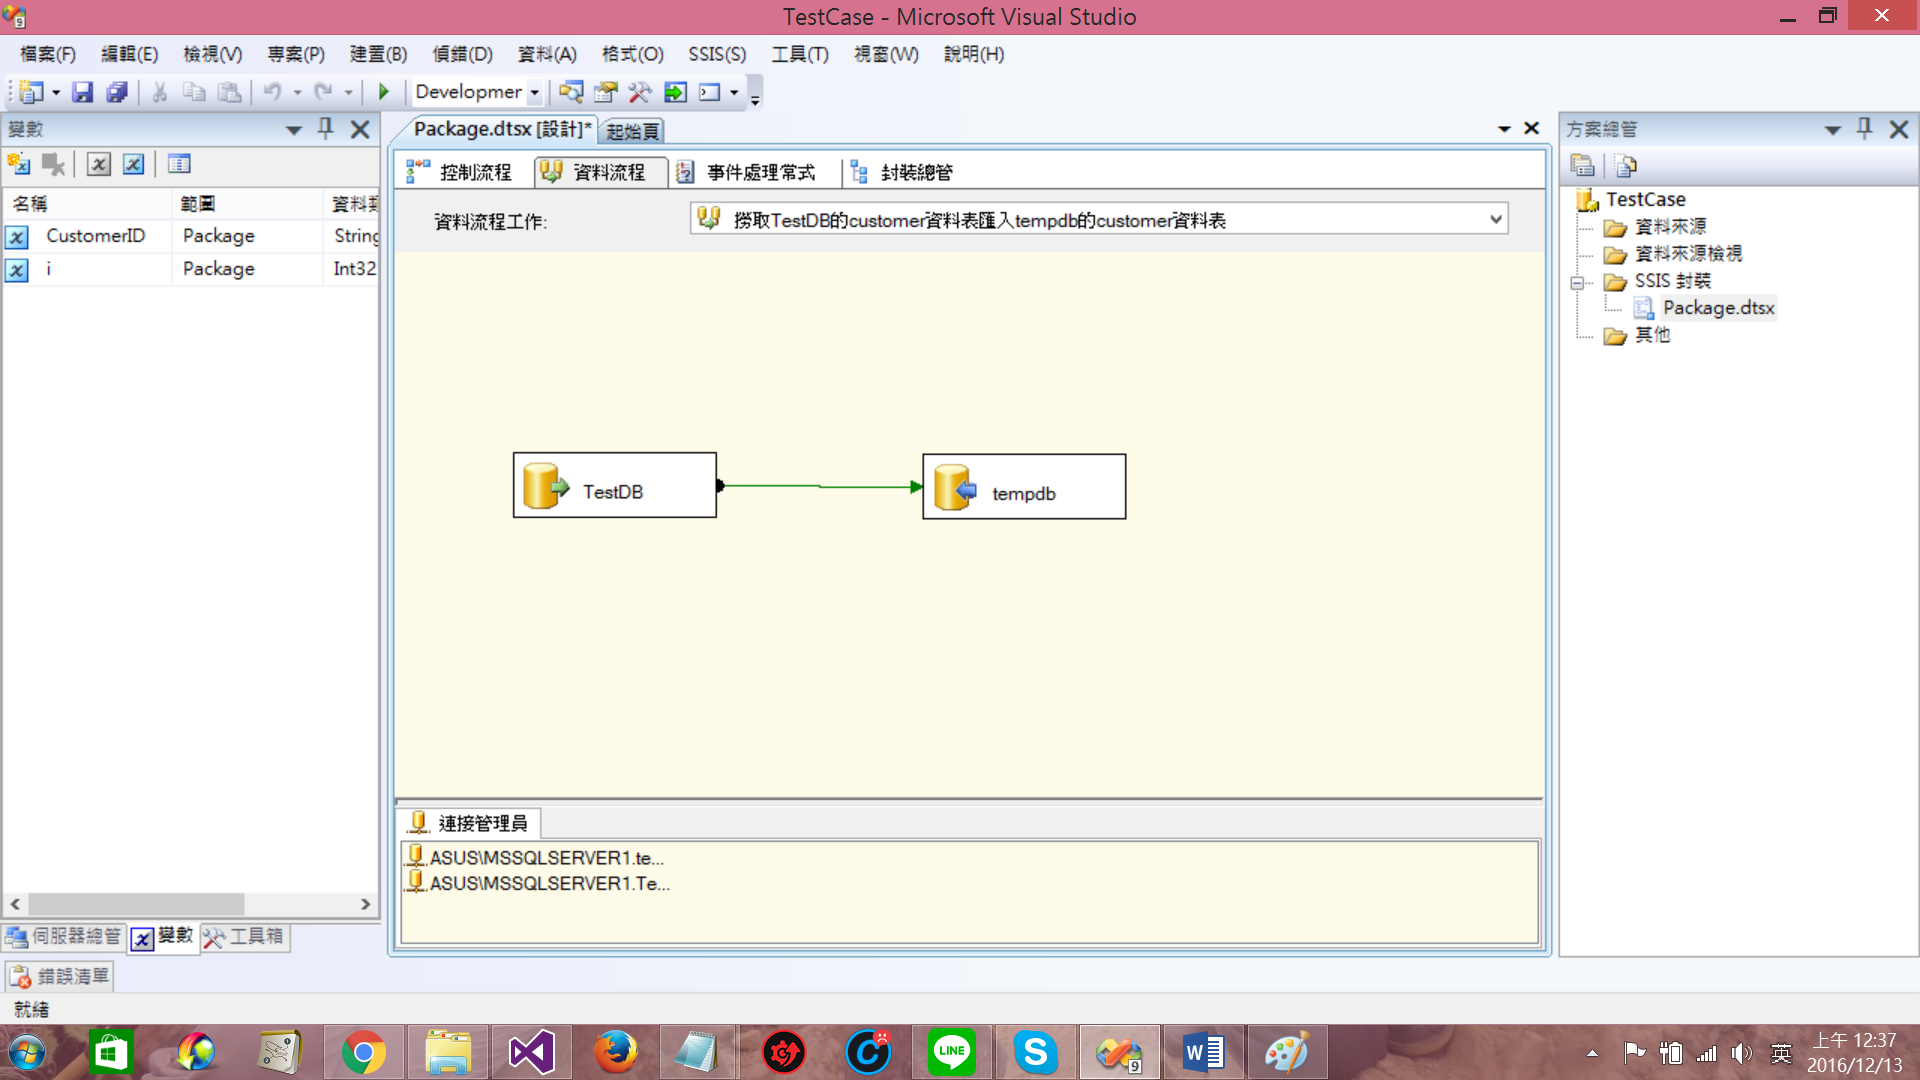Open Firefox from the taskbar

(615, 1052)
